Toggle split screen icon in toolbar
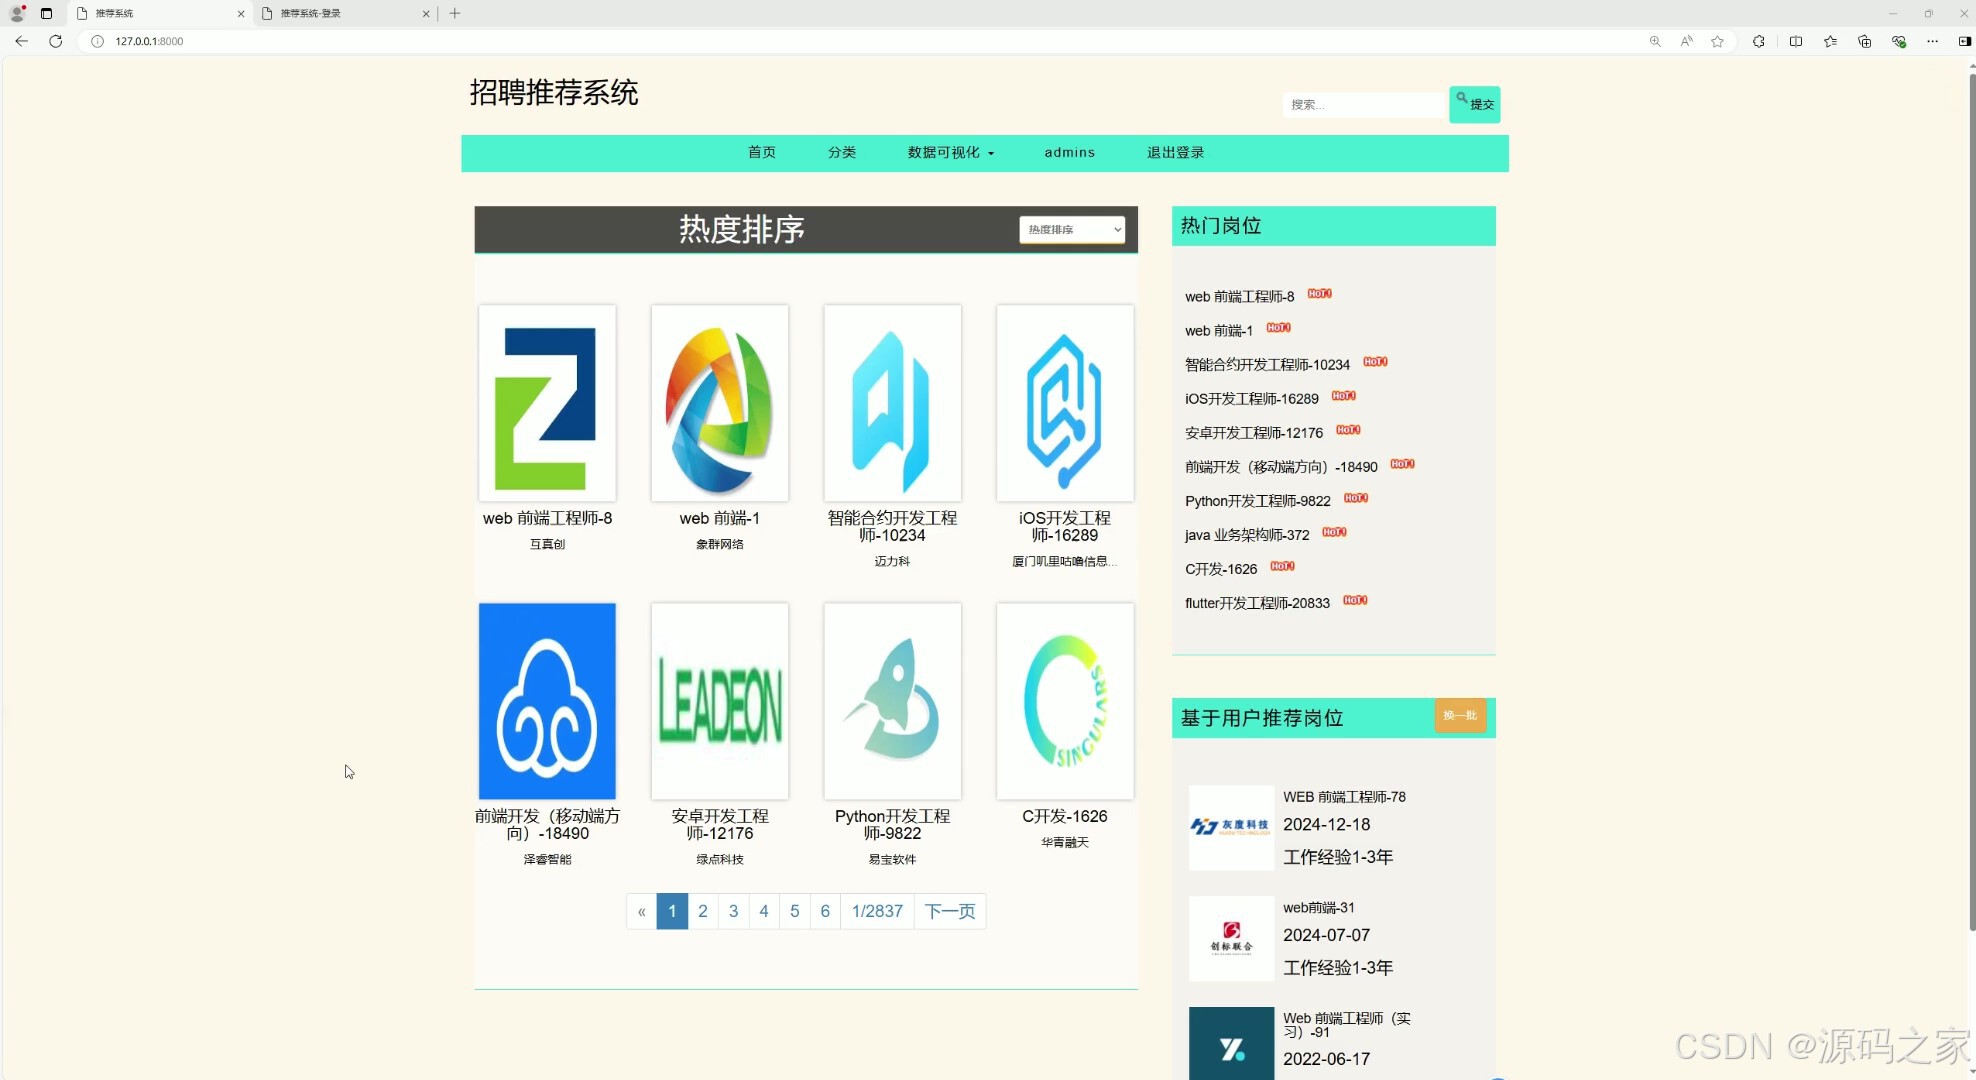The width and height of the screenshot is (1976, 1080). pos(1796,41)
